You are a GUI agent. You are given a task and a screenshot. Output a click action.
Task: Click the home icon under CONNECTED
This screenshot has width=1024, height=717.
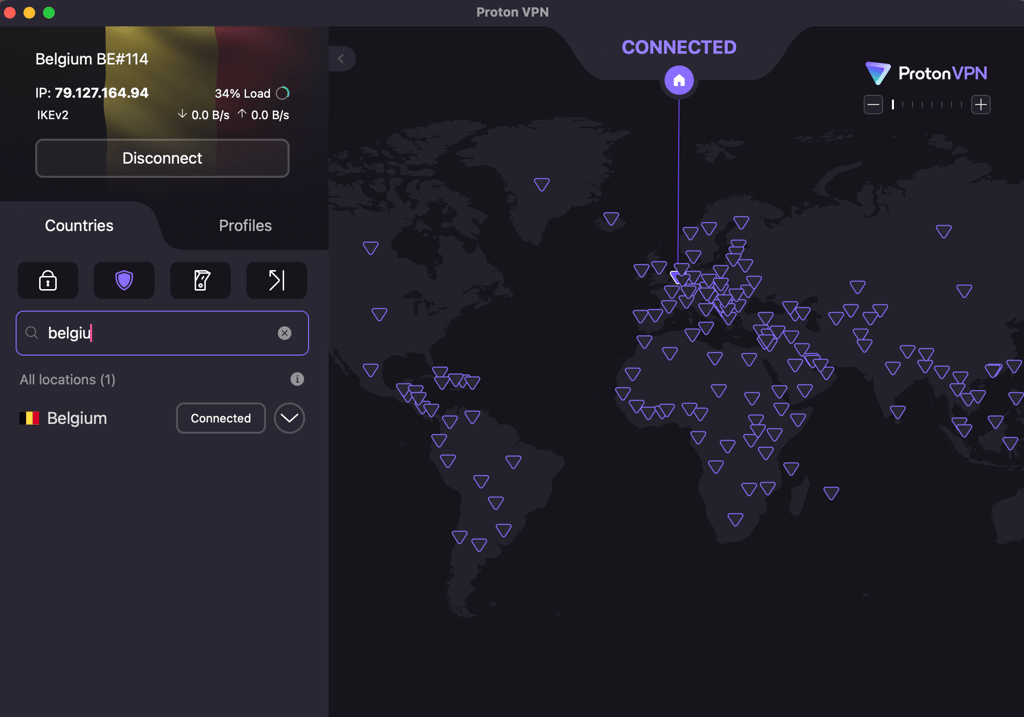pos(679,80)
